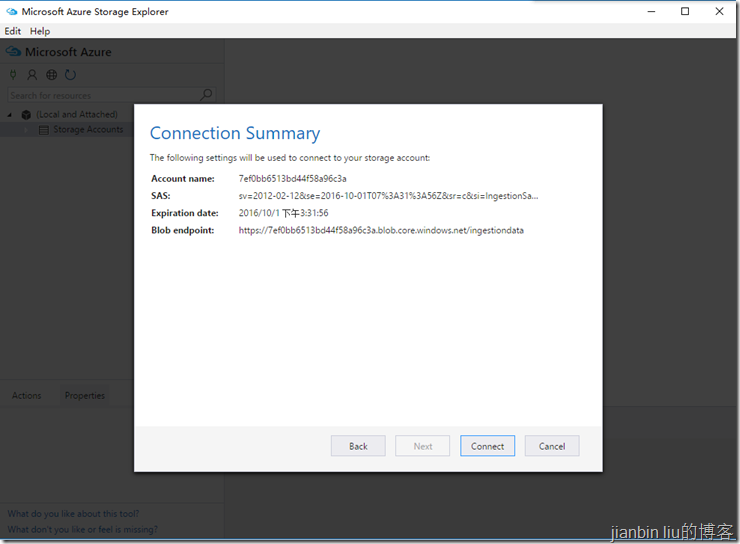Open the 'What don't you like or feel is missing?' link
This screenshot has width=740, height=544.
tap(83, 529)
